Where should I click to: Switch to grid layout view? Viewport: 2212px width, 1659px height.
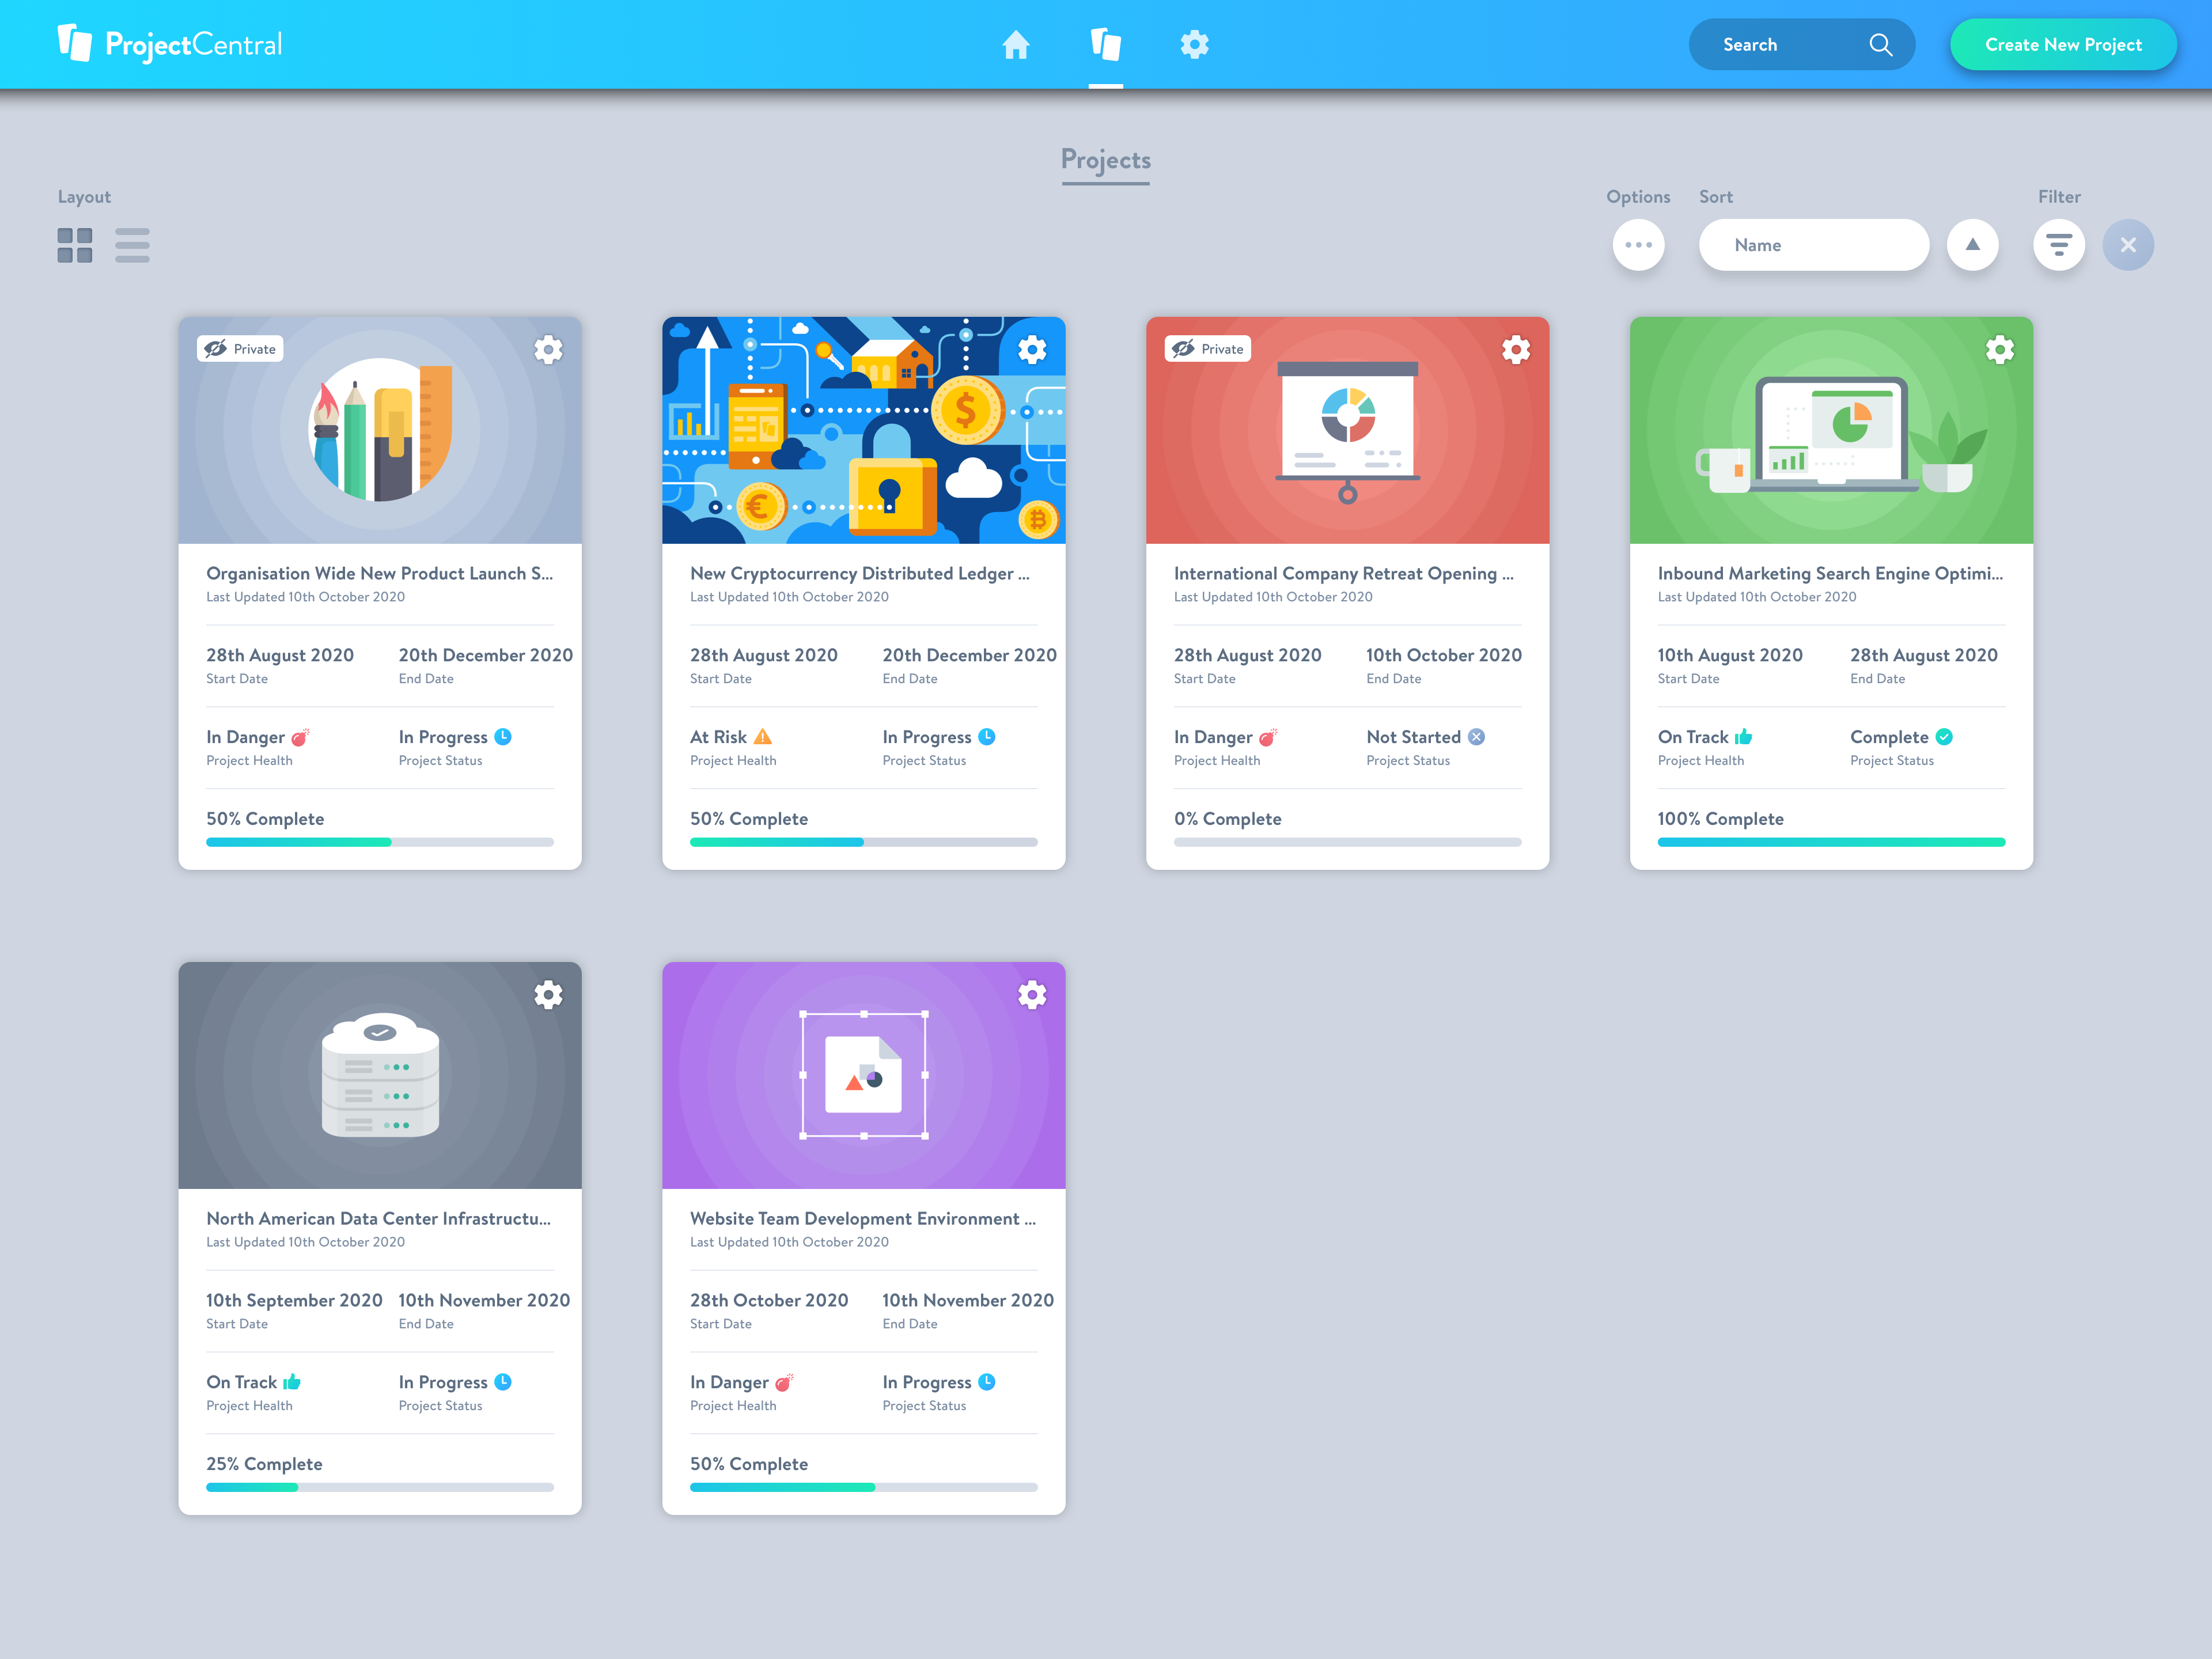[75, 245]
